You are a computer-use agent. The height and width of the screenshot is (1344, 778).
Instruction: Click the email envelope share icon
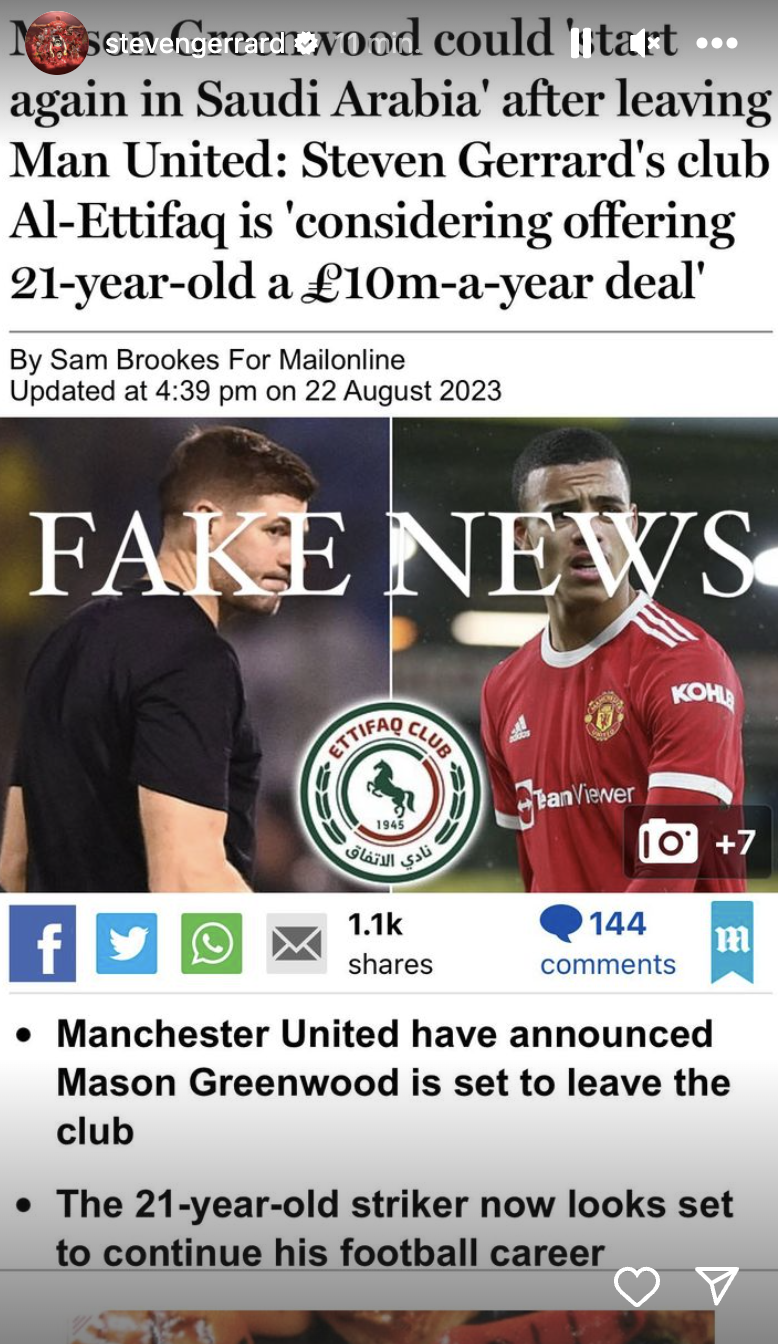coord(297,943)
